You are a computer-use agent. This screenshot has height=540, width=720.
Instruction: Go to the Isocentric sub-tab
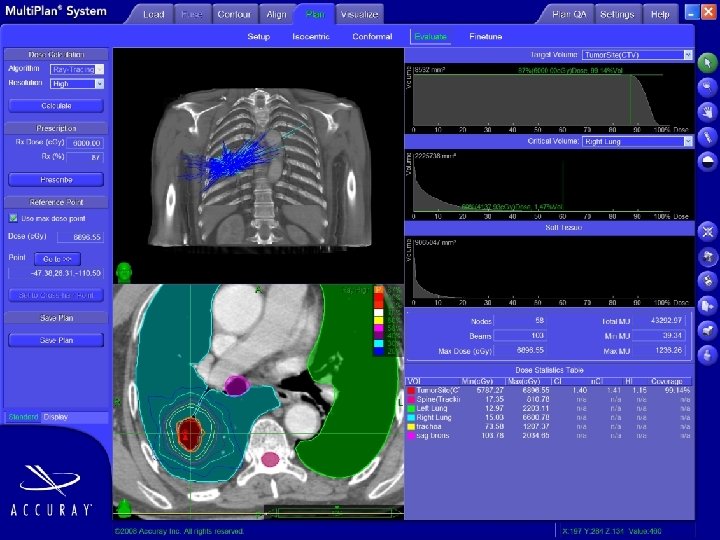click(x=311, y=36)
